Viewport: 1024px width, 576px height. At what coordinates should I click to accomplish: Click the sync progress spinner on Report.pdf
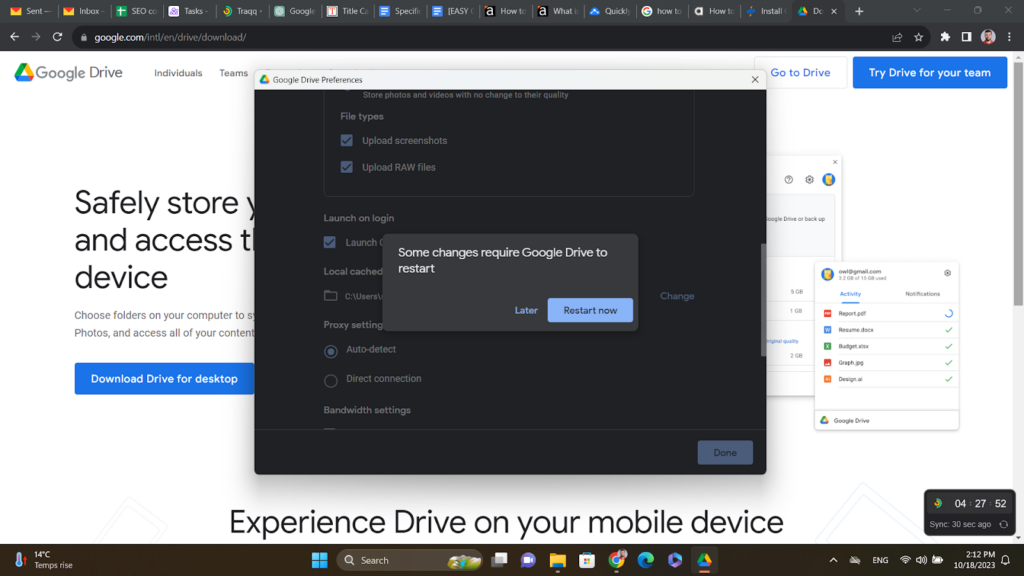949,313
